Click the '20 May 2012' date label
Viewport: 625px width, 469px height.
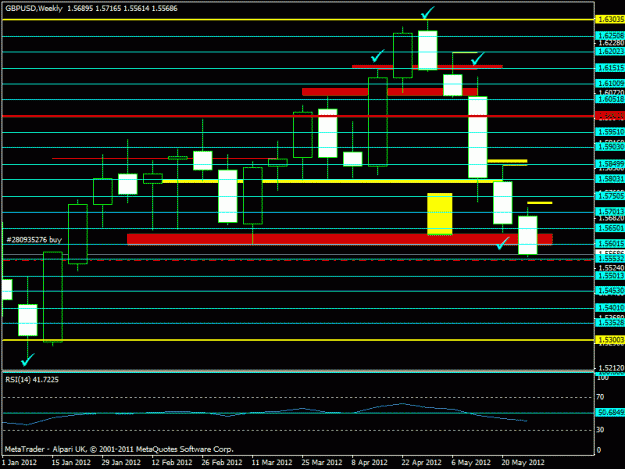click(523, 463)
